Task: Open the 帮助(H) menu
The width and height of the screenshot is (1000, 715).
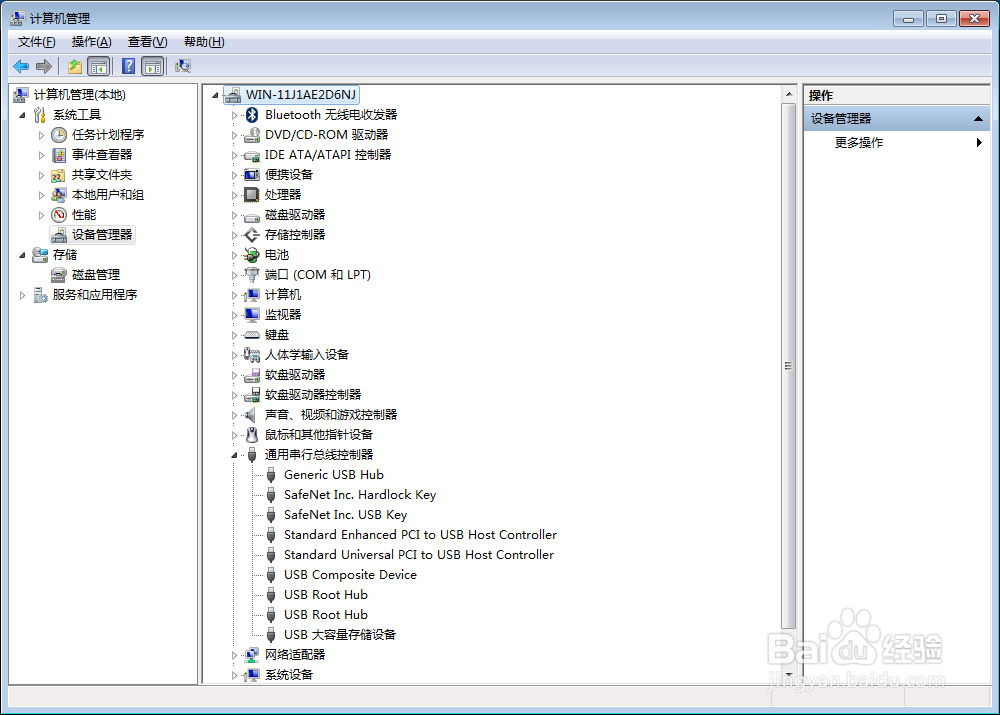Action: click(204, 42)
